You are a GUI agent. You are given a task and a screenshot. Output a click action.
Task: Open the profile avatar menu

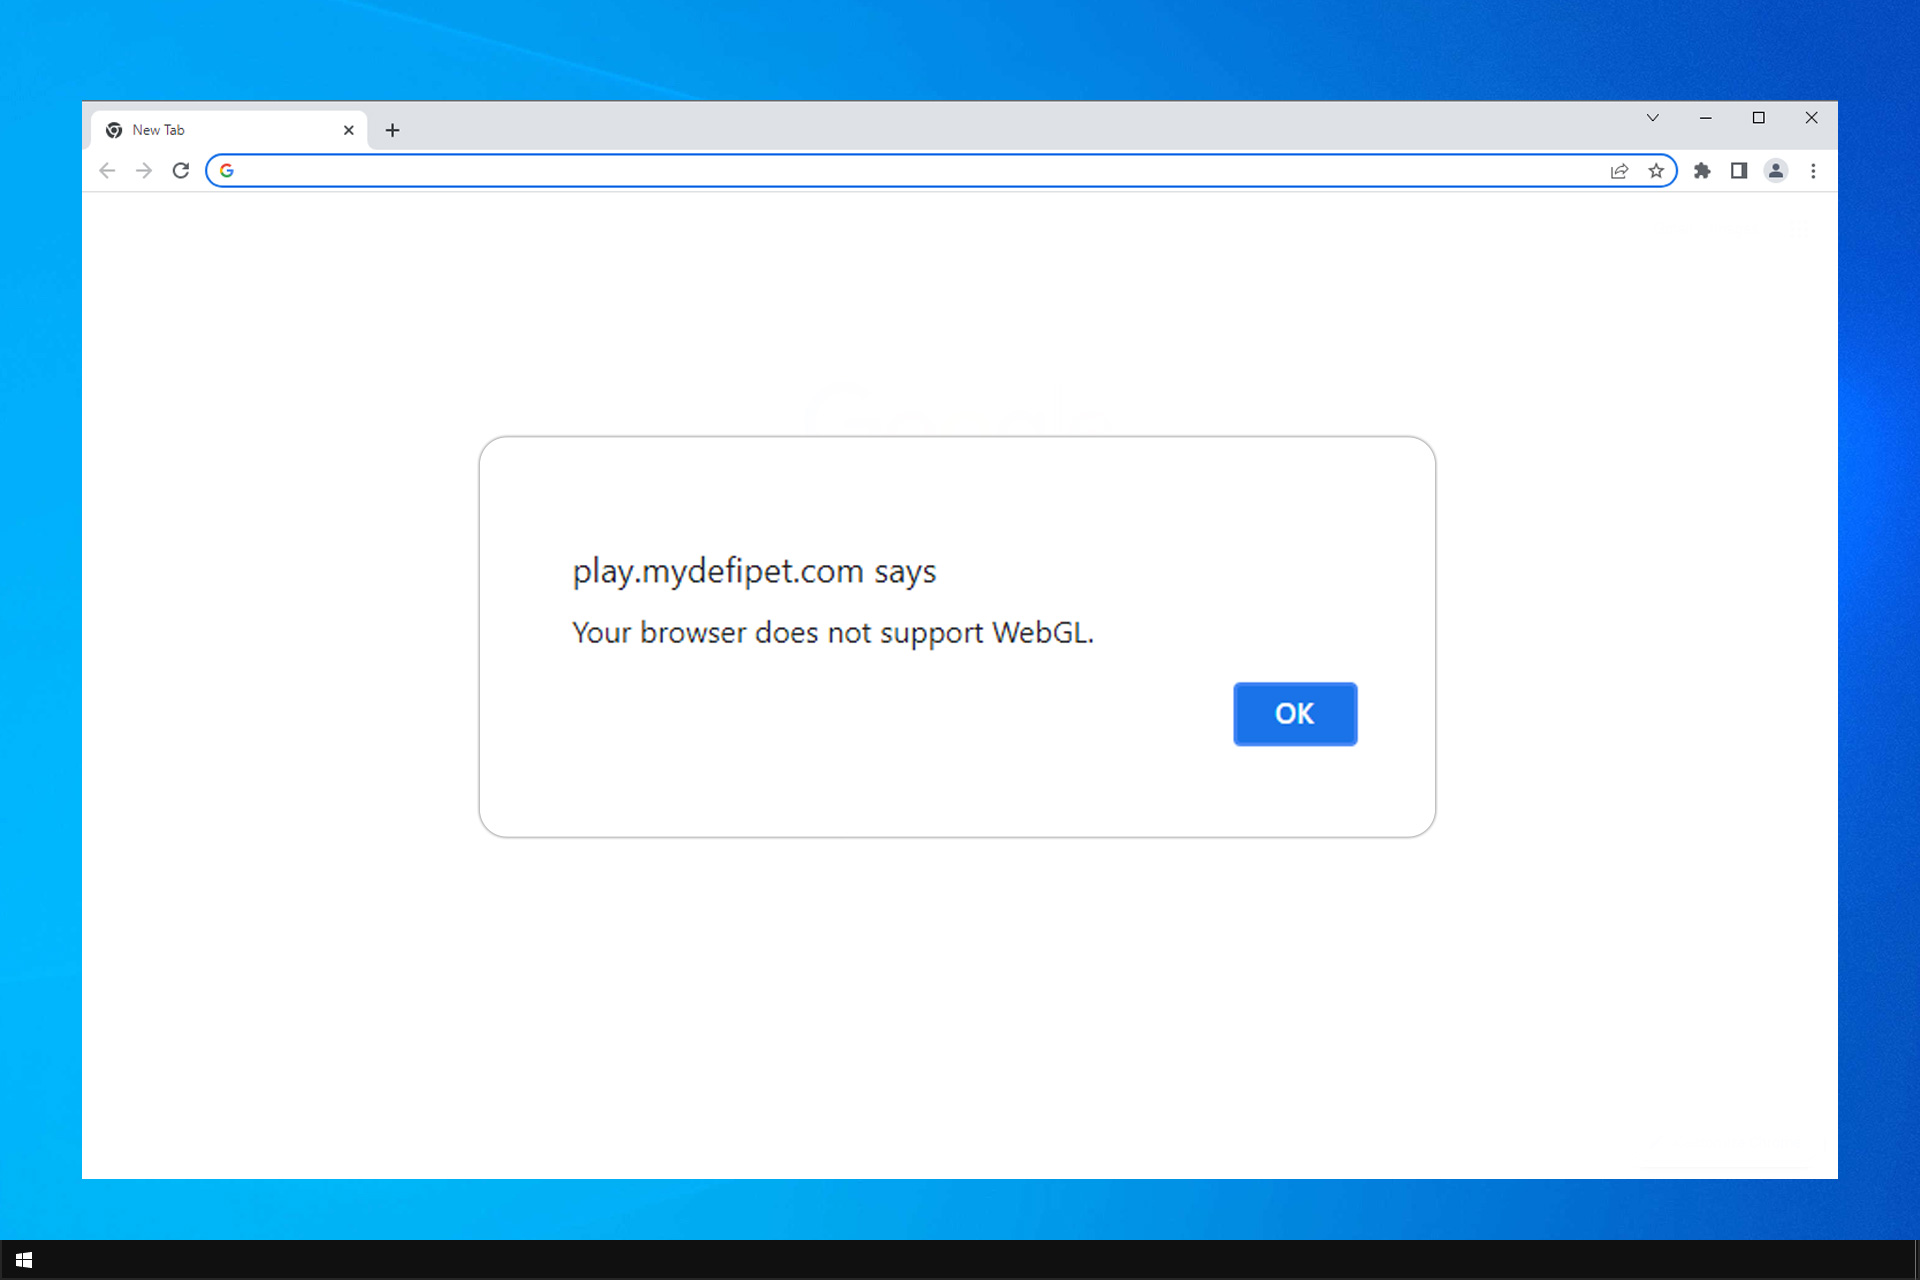tap(1776, 171)
